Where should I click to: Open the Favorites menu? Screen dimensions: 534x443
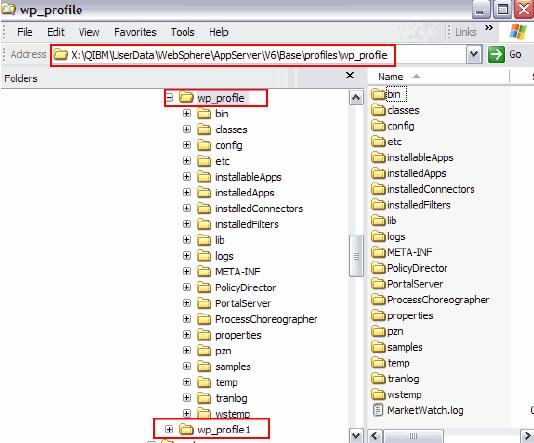click(x=135, y=32)
